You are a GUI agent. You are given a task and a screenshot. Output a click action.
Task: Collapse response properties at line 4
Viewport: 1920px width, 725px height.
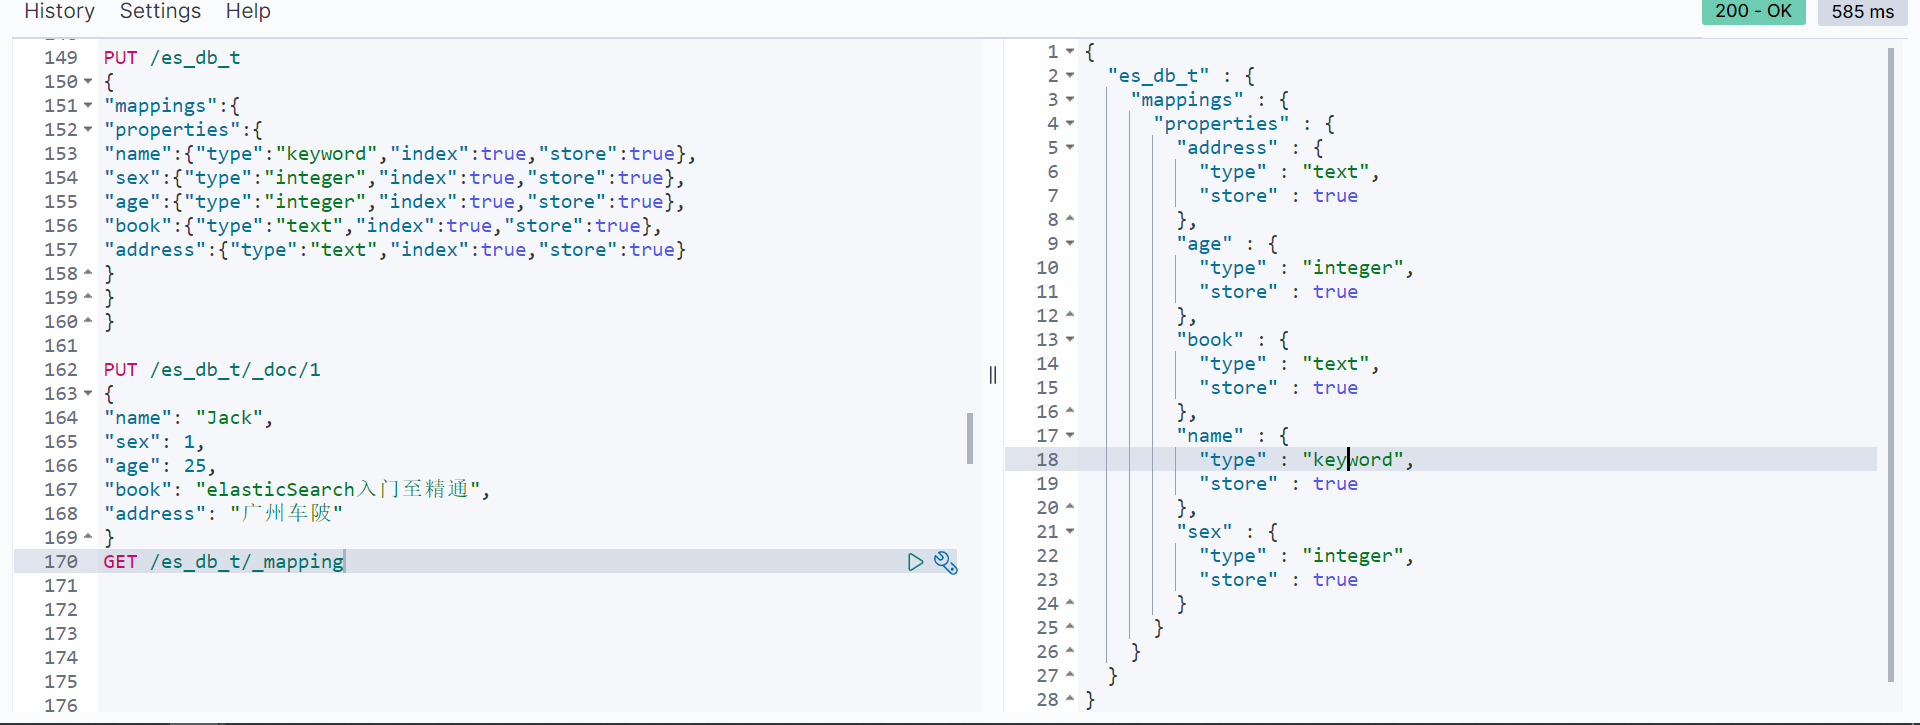pyautogui.click(x=1070, y=123)
